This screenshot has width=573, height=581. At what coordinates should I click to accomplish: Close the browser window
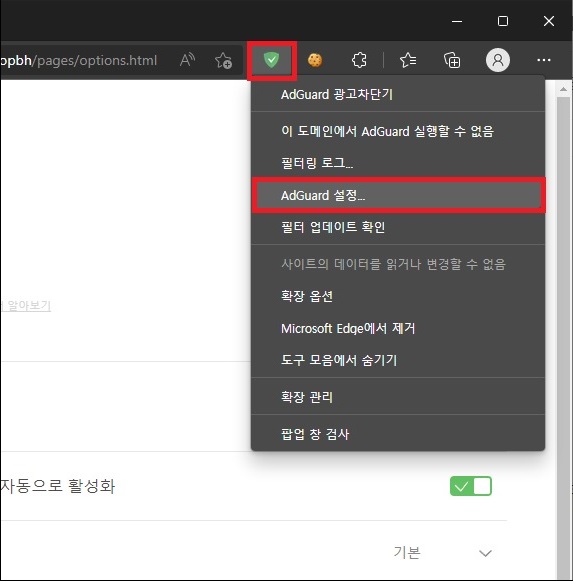click(x=549, y=21)
